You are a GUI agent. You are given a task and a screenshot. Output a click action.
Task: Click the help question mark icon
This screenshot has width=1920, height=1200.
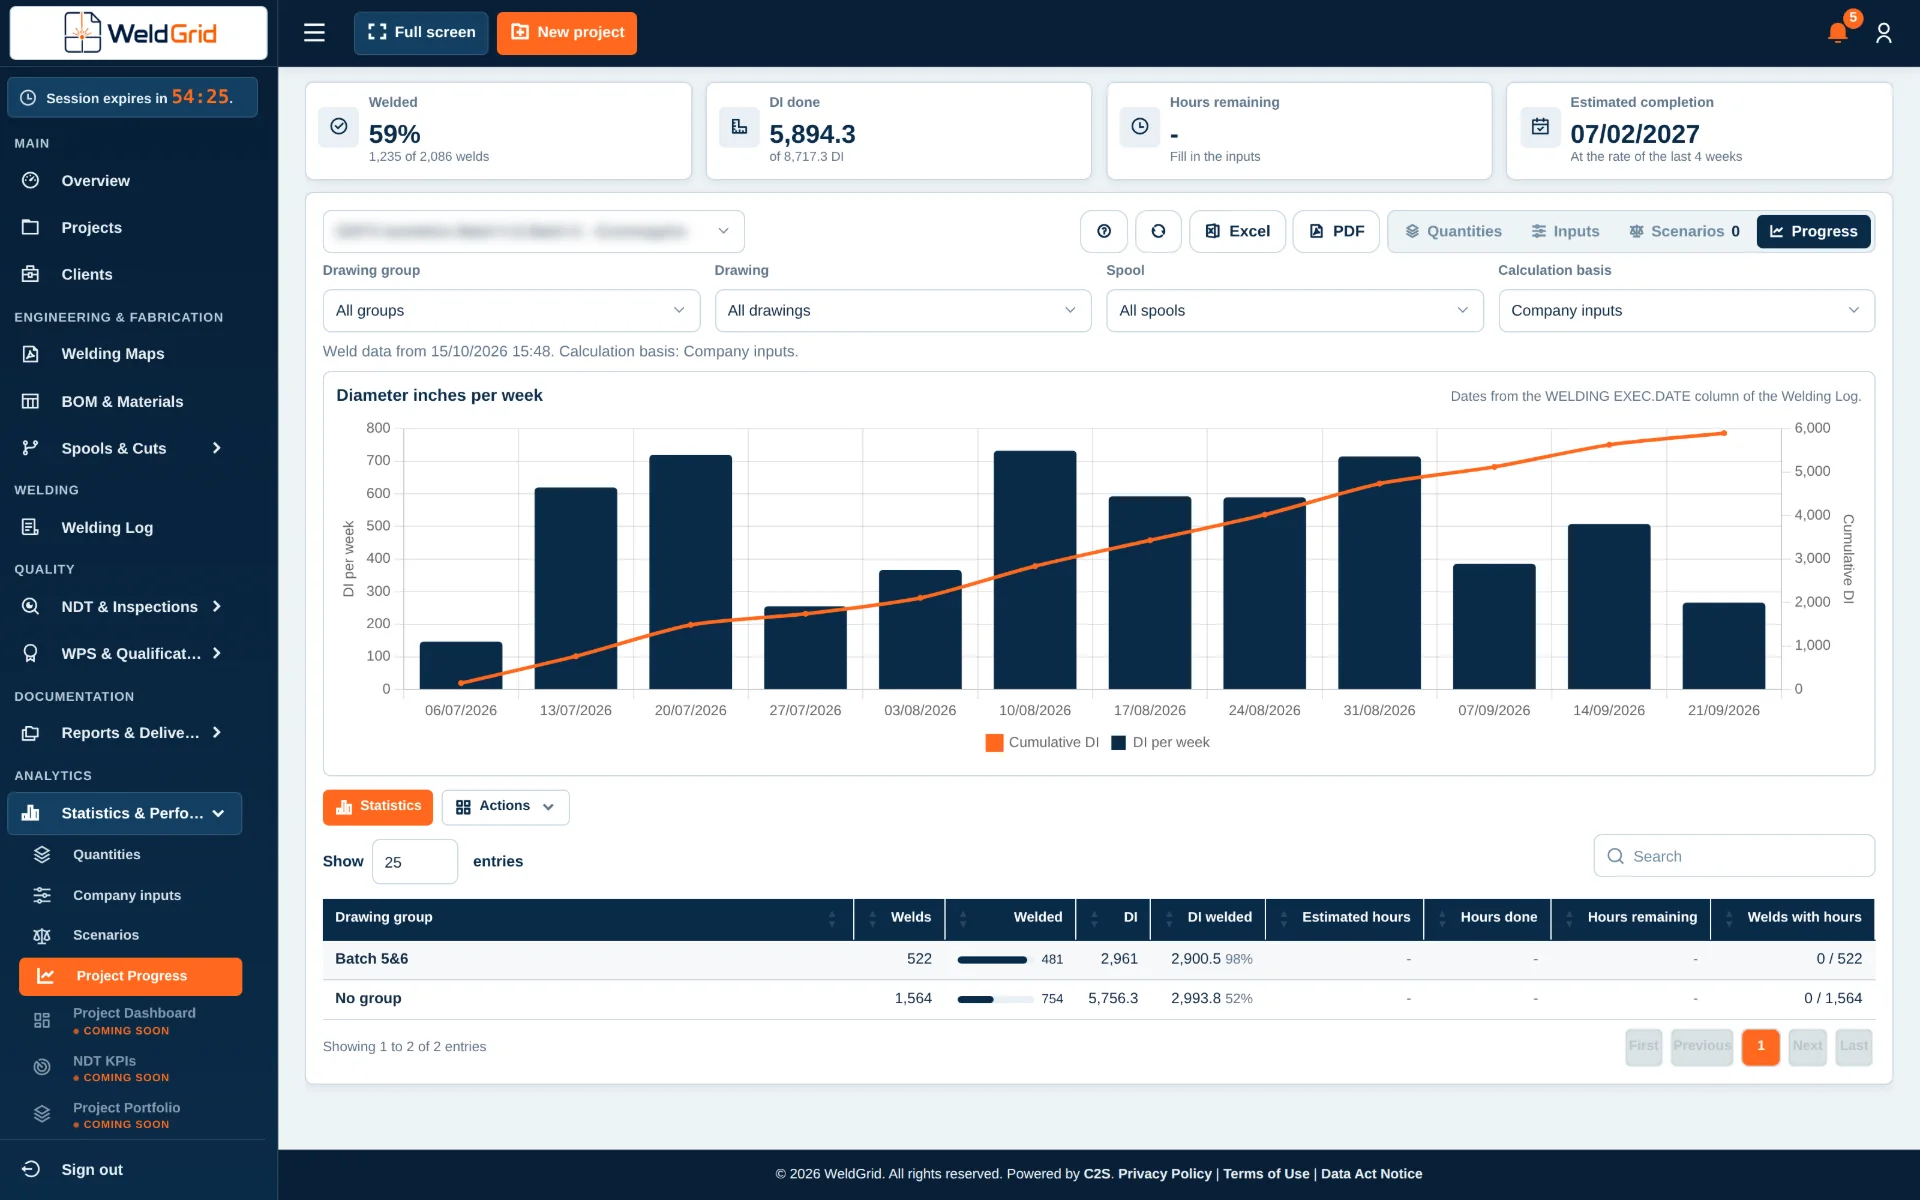[x=1104, y=231]
